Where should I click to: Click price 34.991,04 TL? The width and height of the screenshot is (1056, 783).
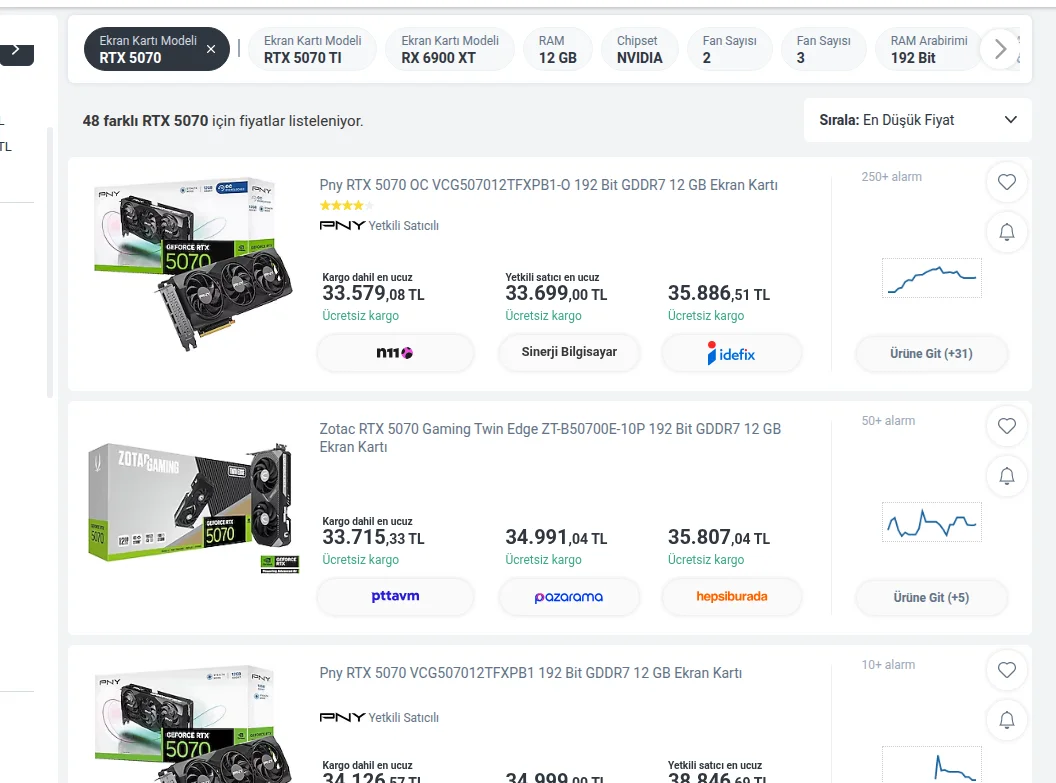[x=556, y=537]
